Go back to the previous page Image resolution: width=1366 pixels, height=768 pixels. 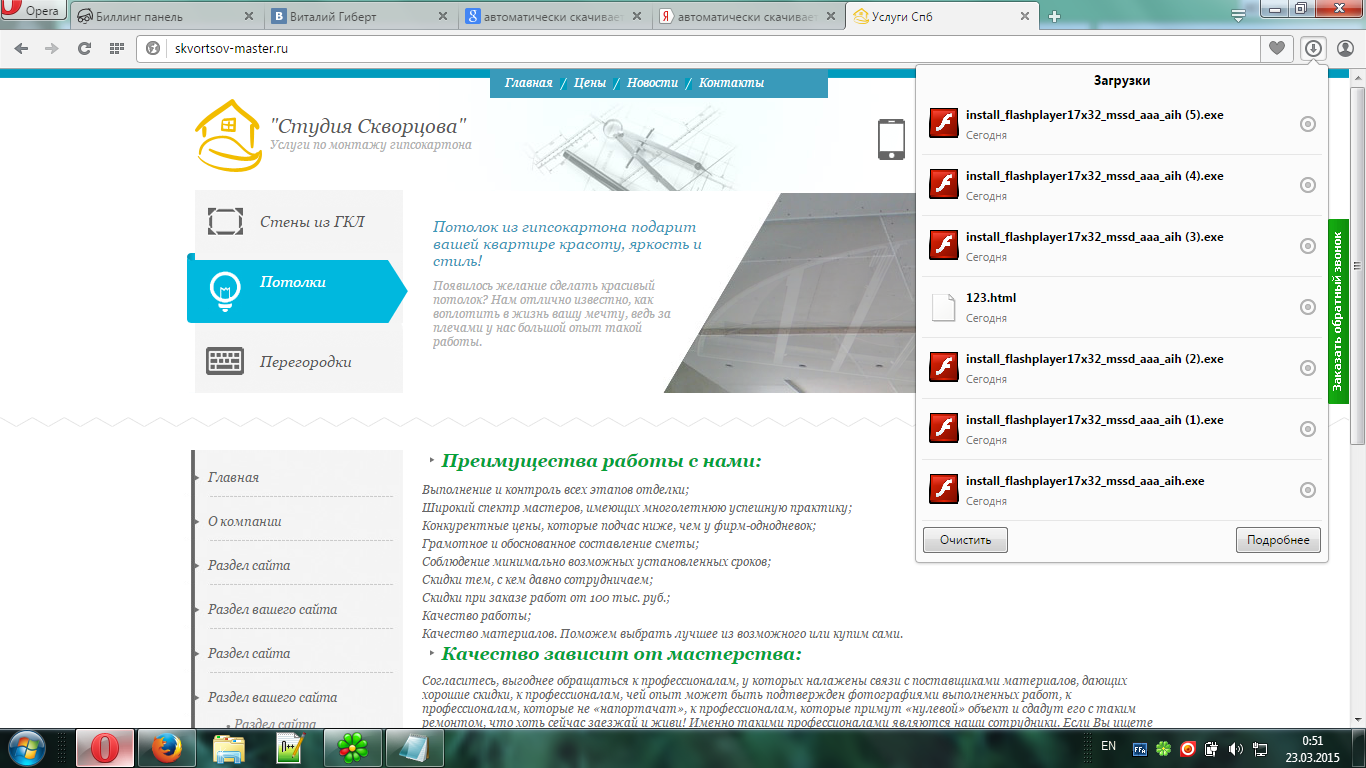pyautogui.click(x=21, y=48)
